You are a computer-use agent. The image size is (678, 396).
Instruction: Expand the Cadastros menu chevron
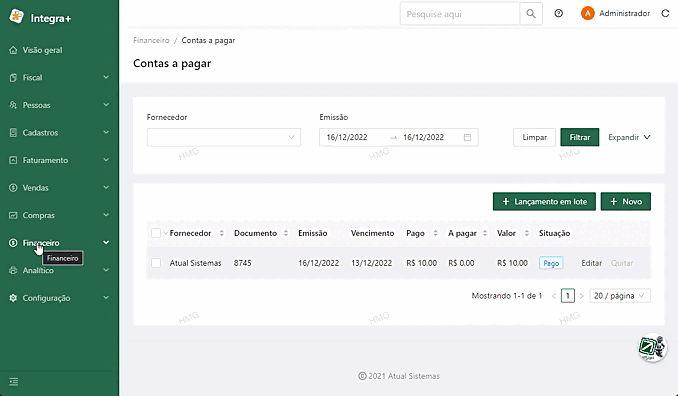106,132
